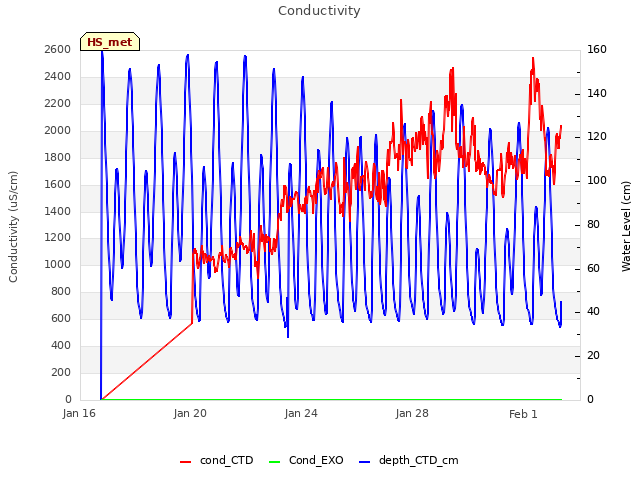Click the 100 water level axis value

coord(597,180)
